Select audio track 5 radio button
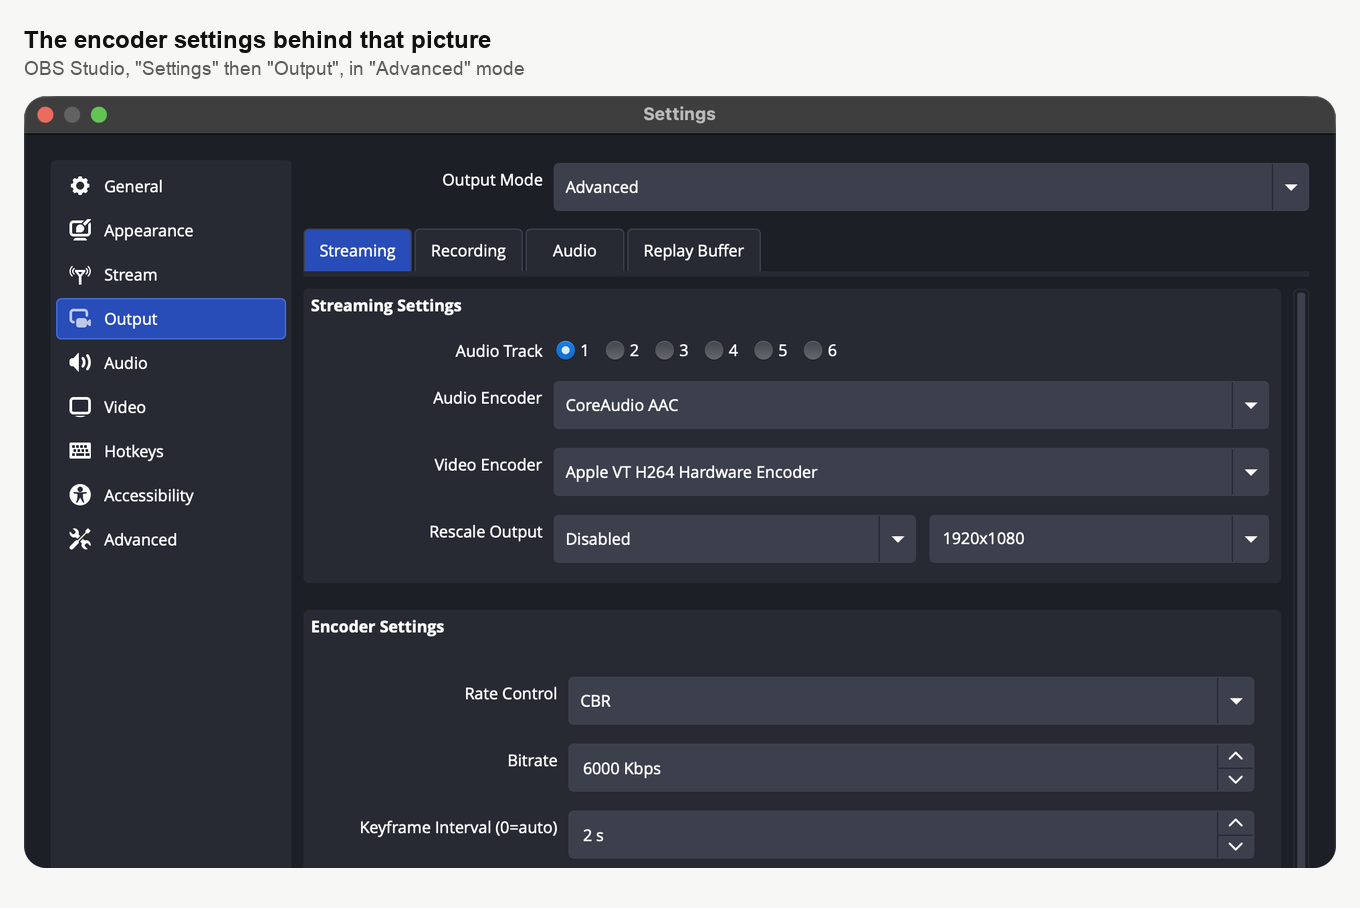 tap(763, 350)
